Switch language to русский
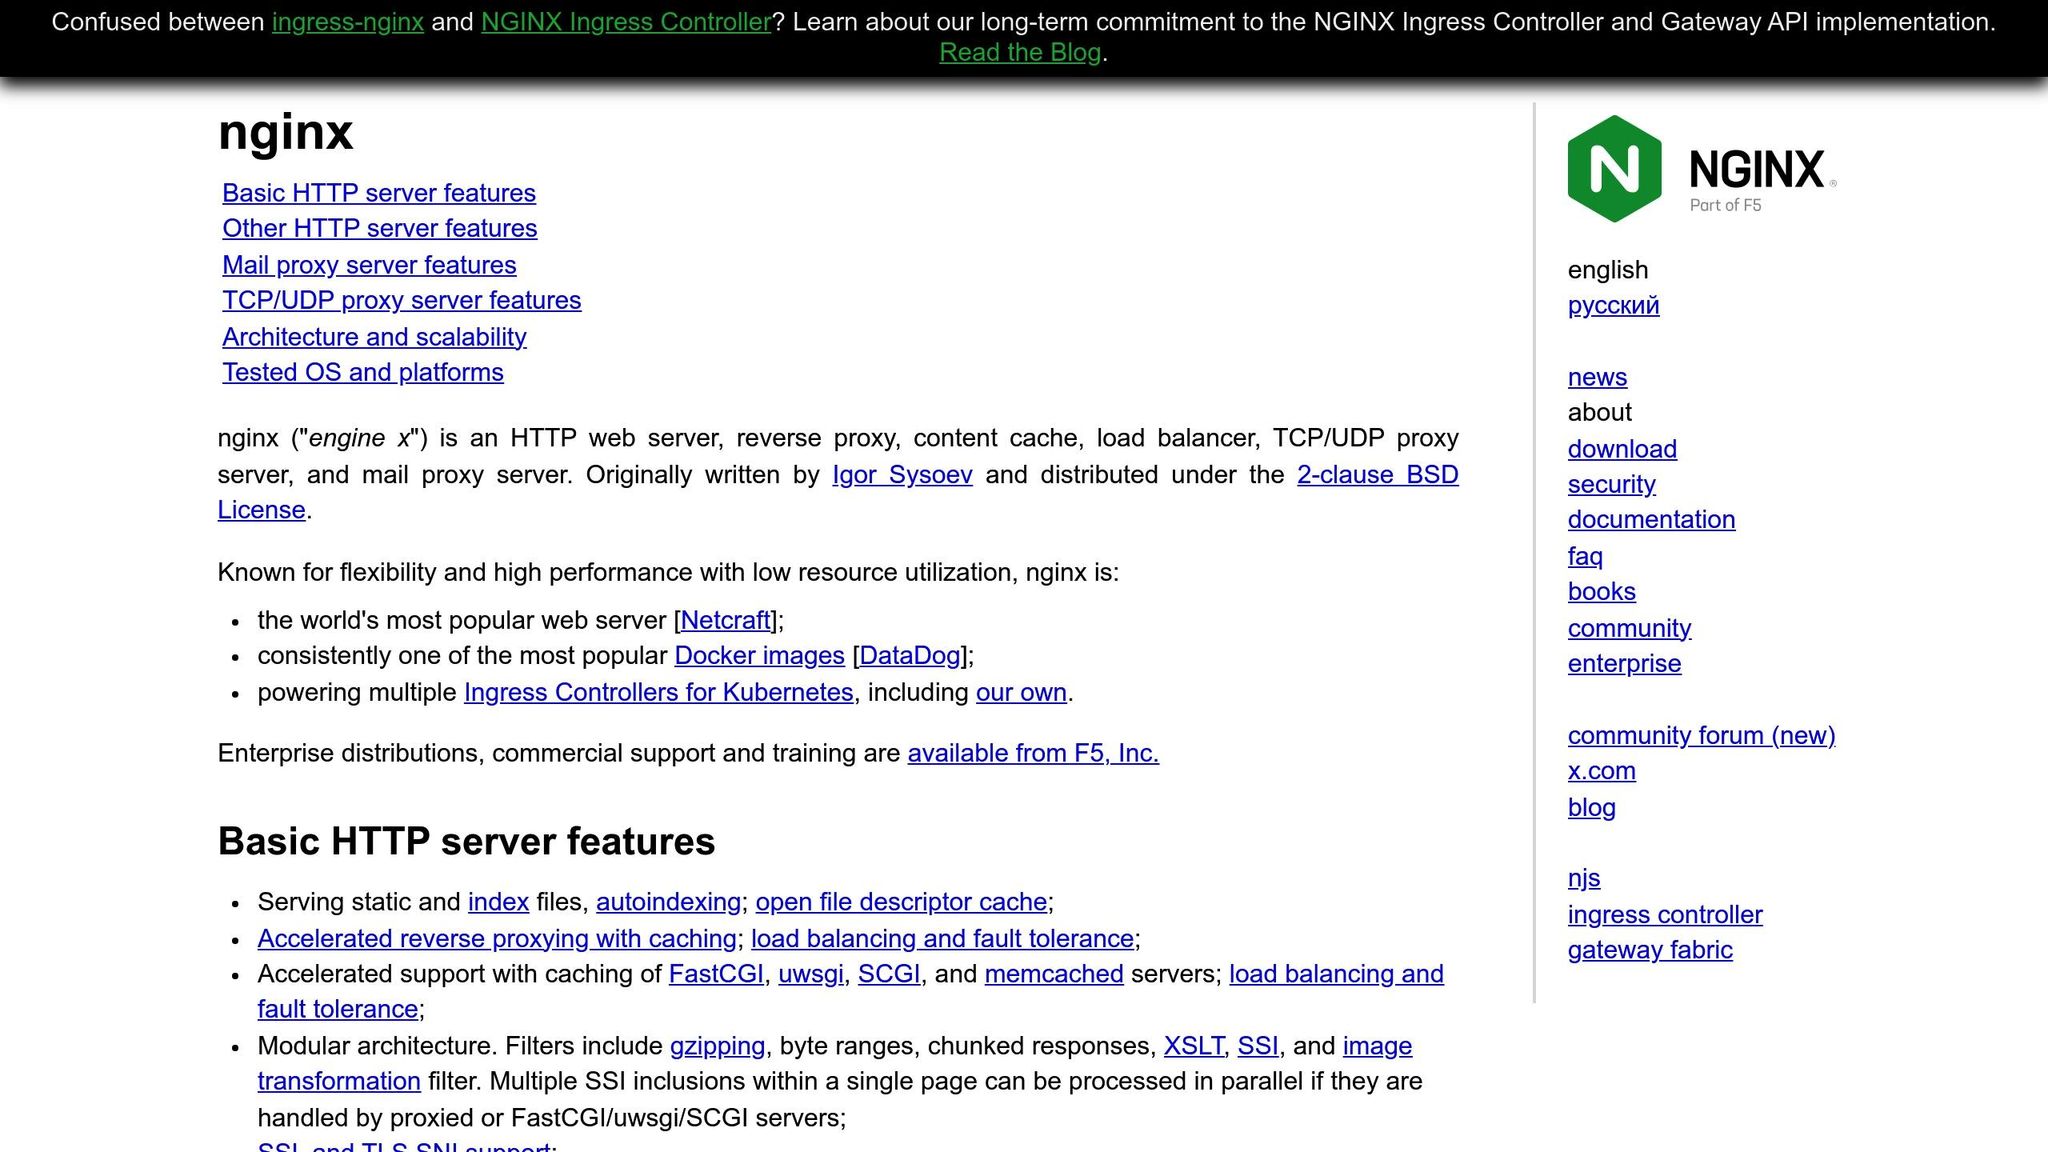The image size is (2048, 1152). (x=1612, y=305)
